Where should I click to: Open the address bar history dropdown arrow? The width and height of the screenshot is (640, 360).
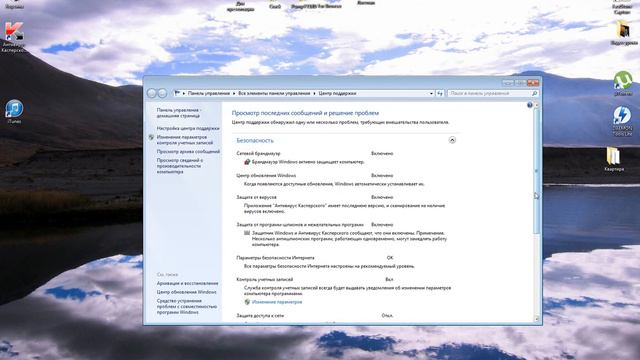click(x=431, y=93)
